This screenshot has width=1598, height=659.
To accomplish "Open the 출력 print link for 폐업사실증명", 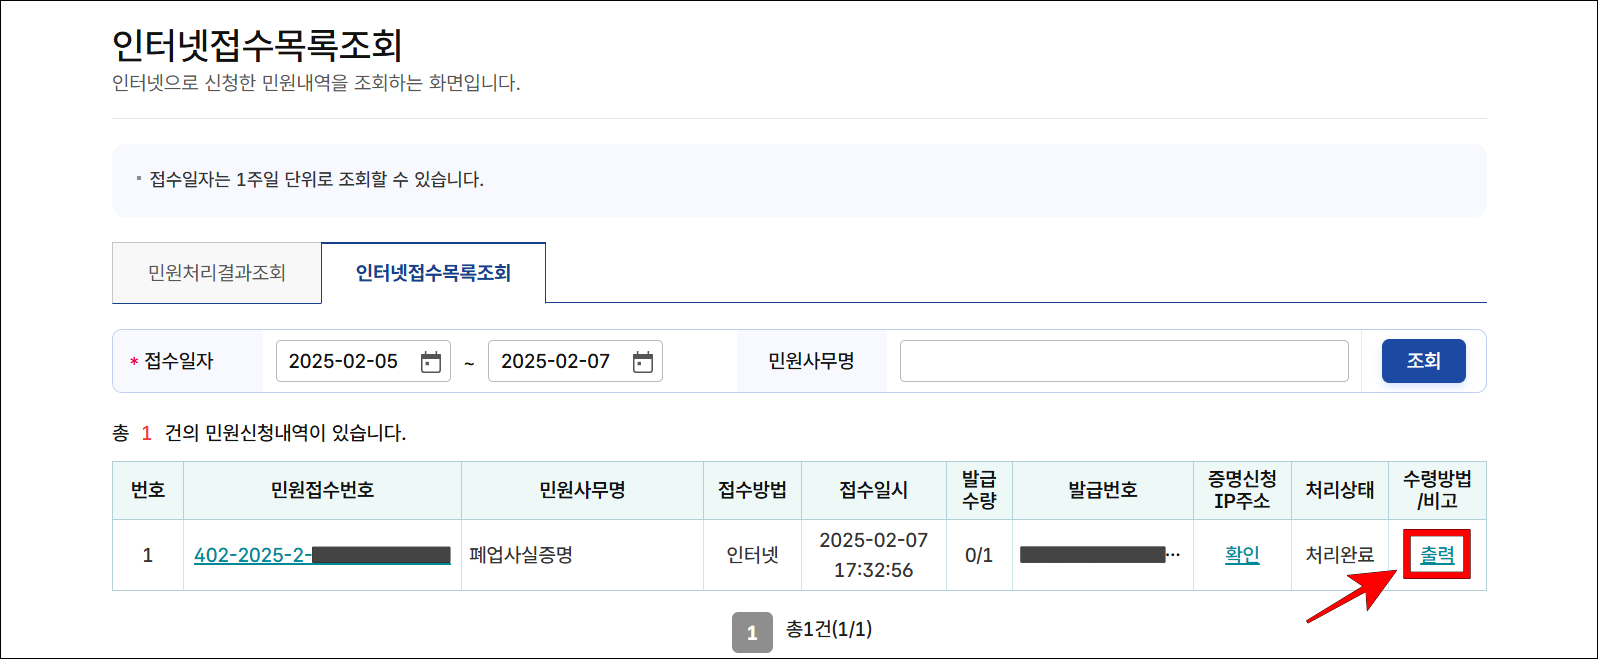I will pyautogui.click(x=1437, y=554).
